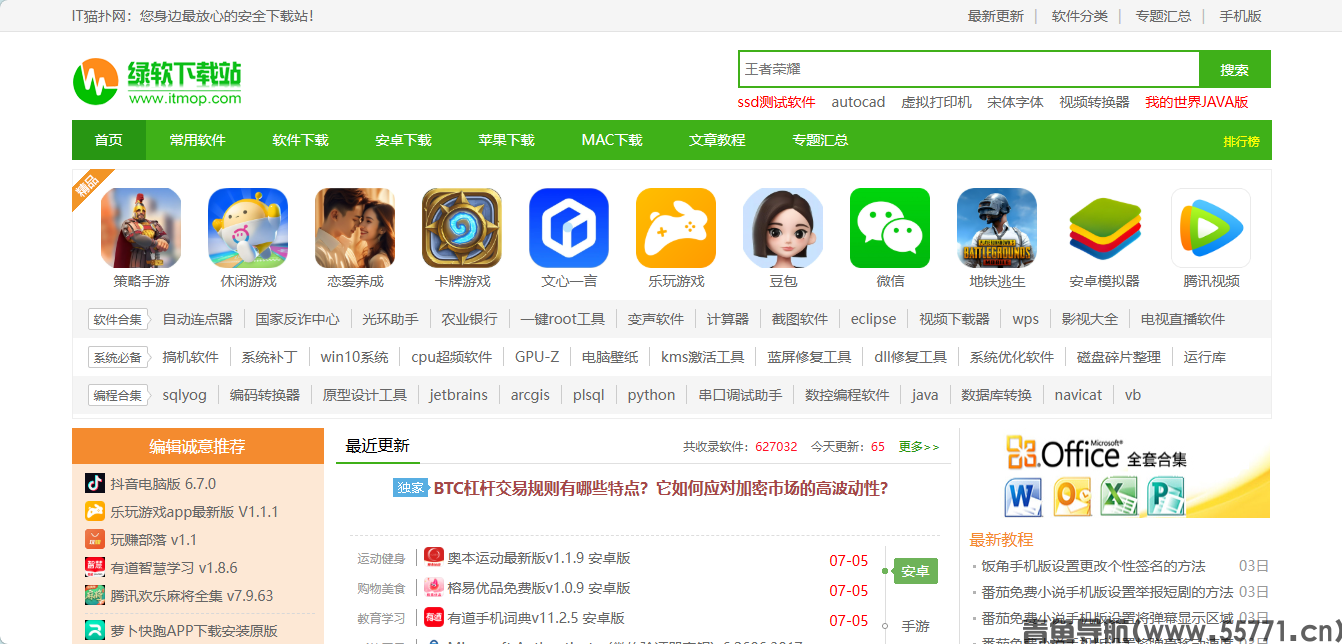The width and height of the screenshot is (1342, 644).
Task: Open 软件分类 in the top bar
Action: click(x=1080, y=16)
